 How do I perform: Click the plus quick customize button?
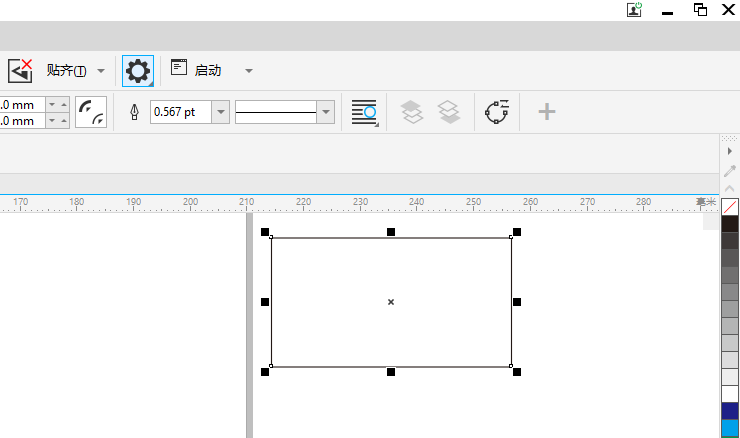[547, 112]
